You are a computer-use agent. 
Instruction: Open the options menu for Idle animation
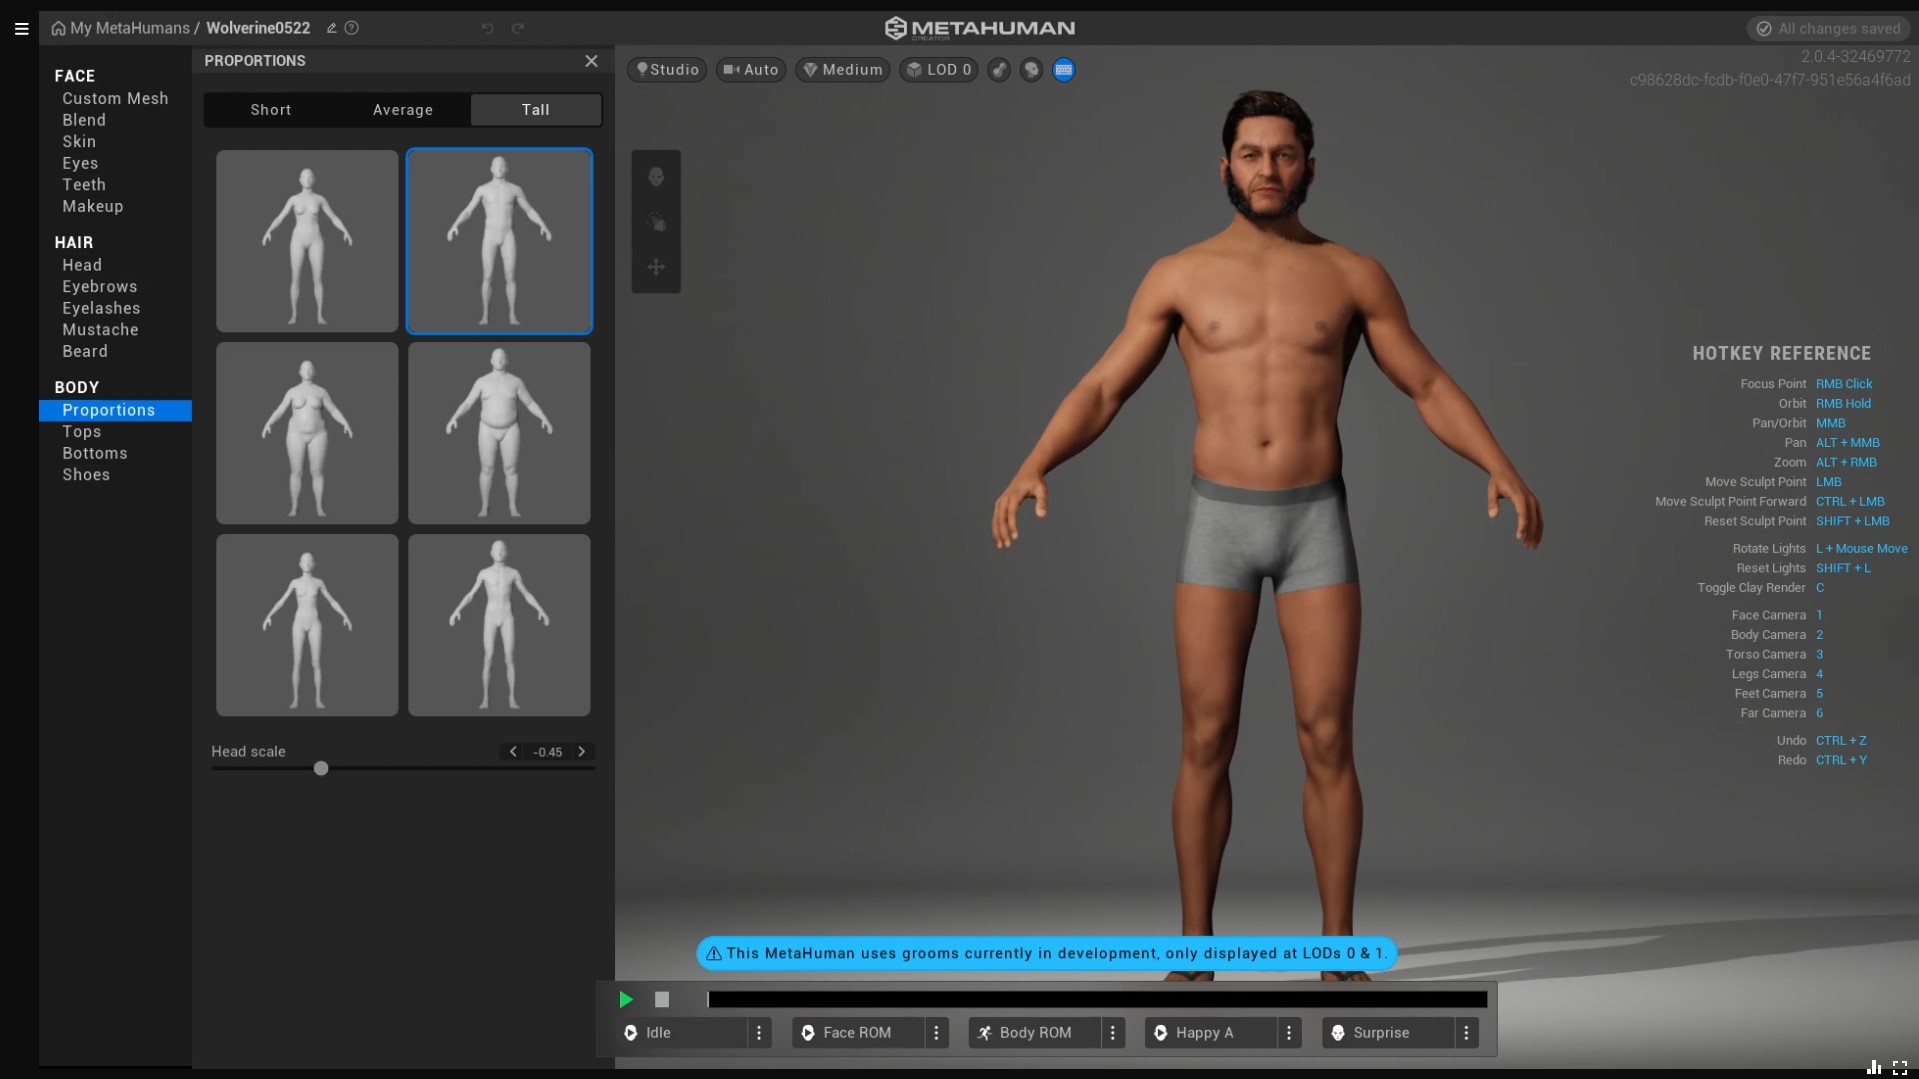(x=759, y=1033)
